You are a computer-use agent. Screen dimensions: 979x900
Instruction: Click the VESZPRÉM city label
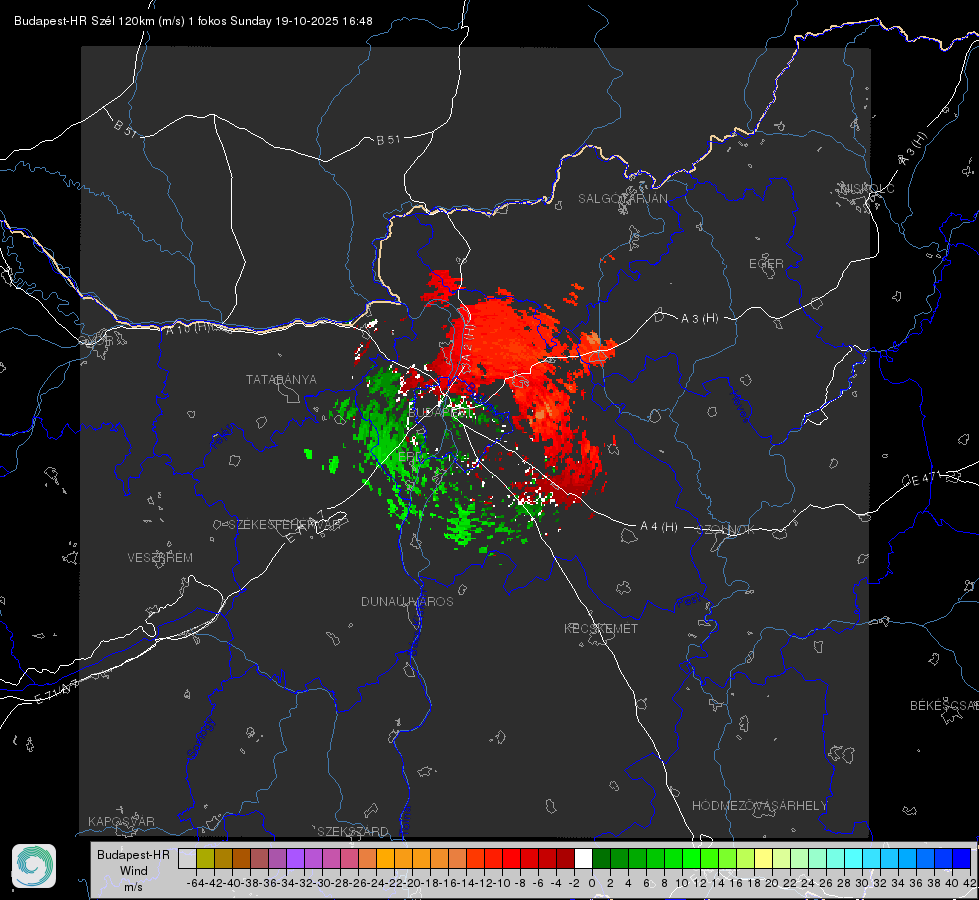click(160, 557)
